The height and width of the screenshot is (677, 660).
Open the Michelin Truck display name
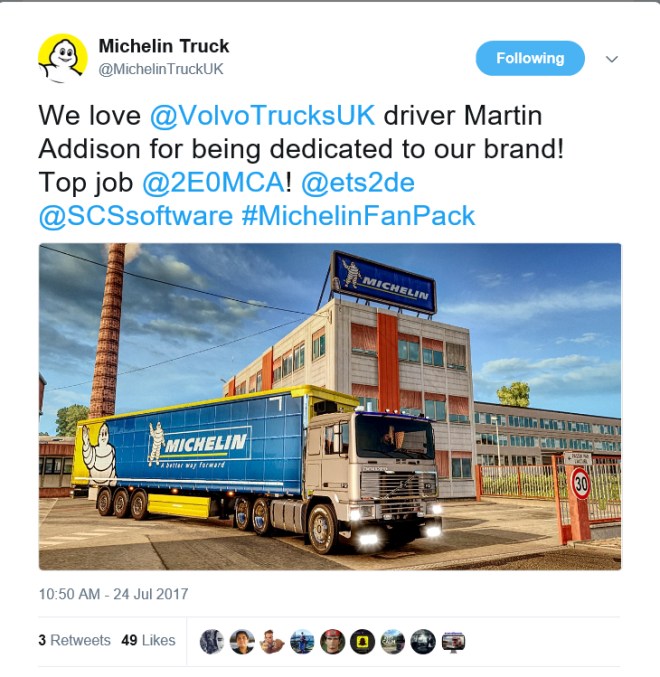tap(164, 46)
